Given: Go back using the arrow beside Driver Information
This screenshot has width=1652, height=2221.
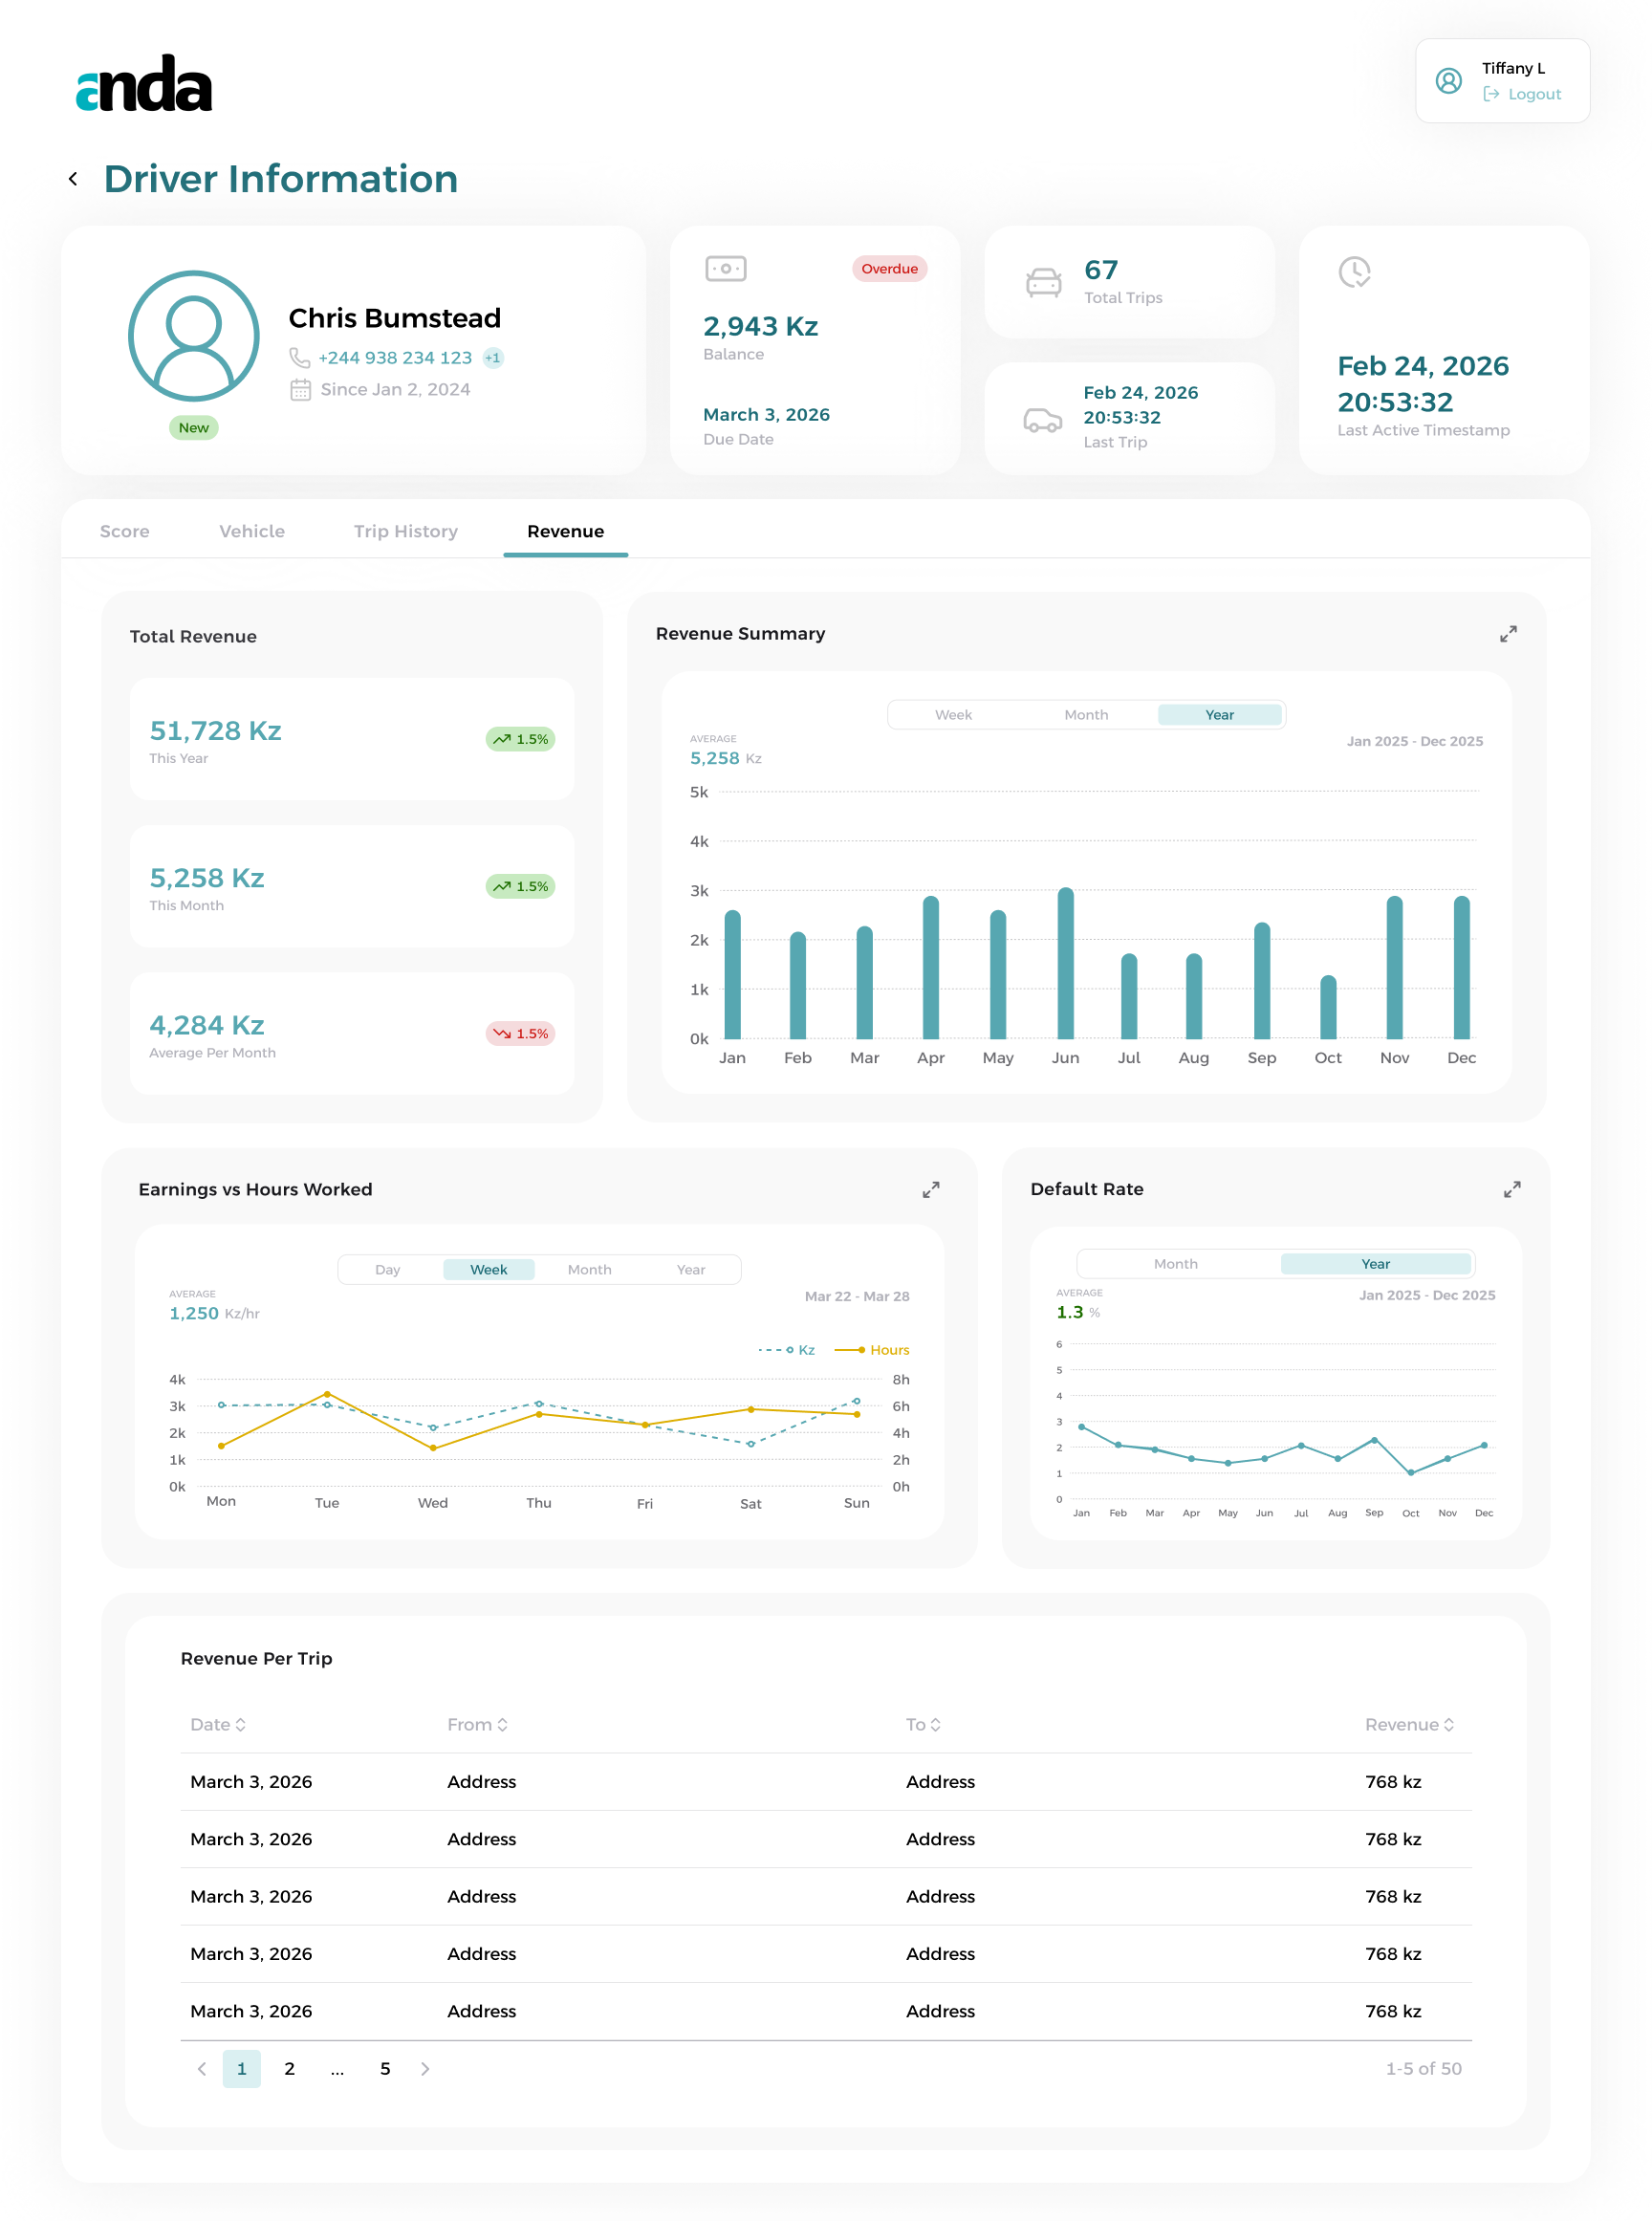Looking at the screenshot, I should [x=73, y=179].
